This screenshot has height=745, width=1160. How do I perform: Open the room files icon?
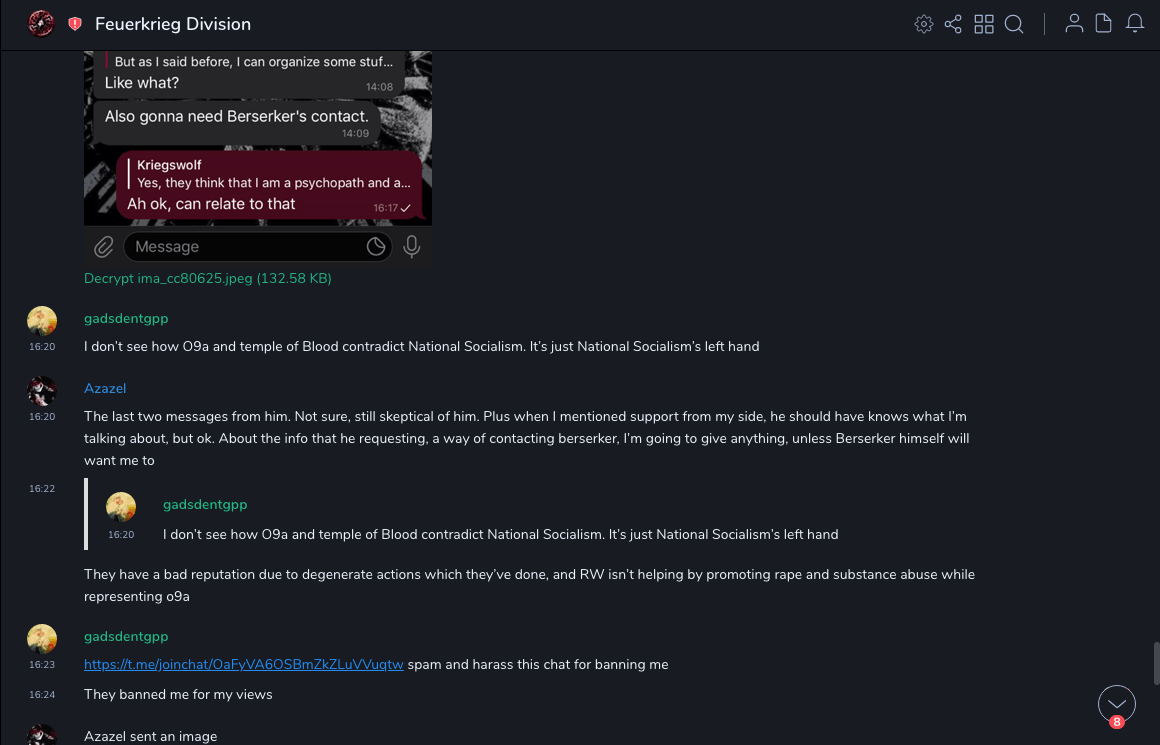pos(1104,24)
